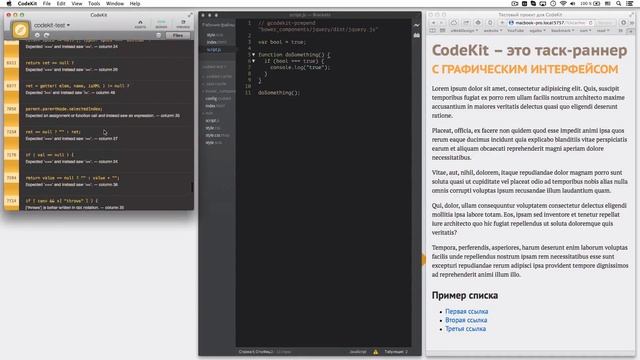Open the Help menu
Screen dimensions: 640x360
click(135, 4)
